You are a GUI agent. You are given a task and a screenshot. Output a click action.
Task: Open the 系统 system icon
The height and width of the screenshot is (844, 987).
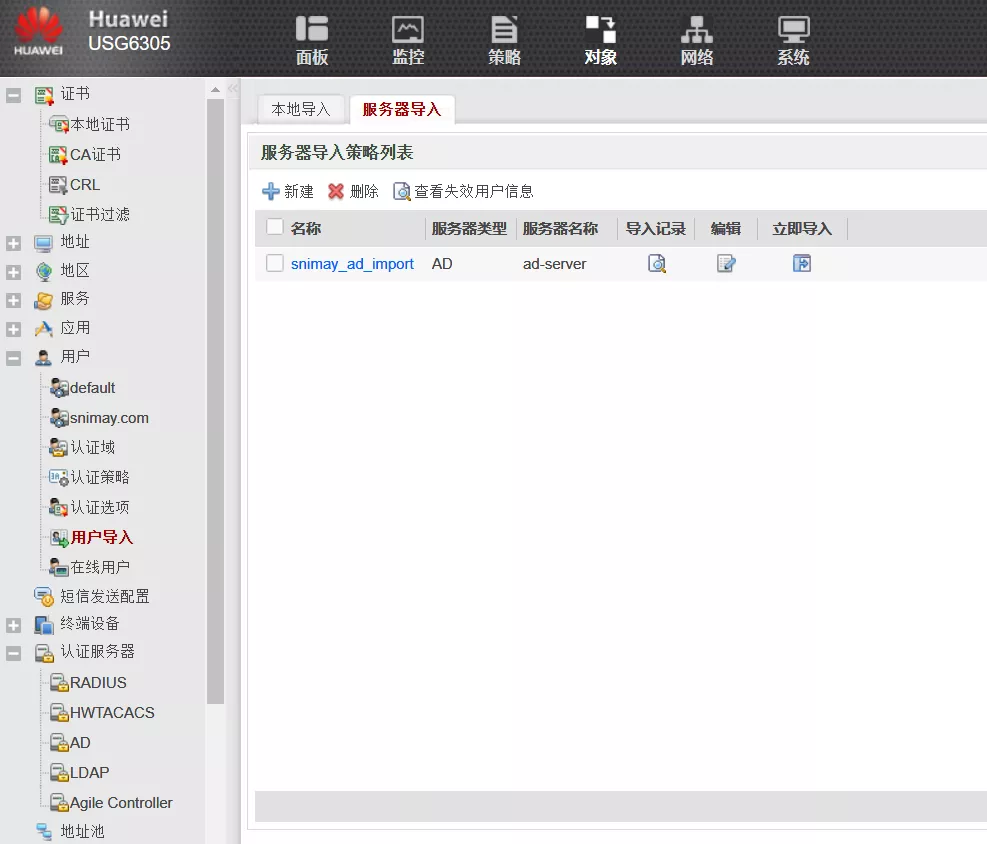[793, 41]
